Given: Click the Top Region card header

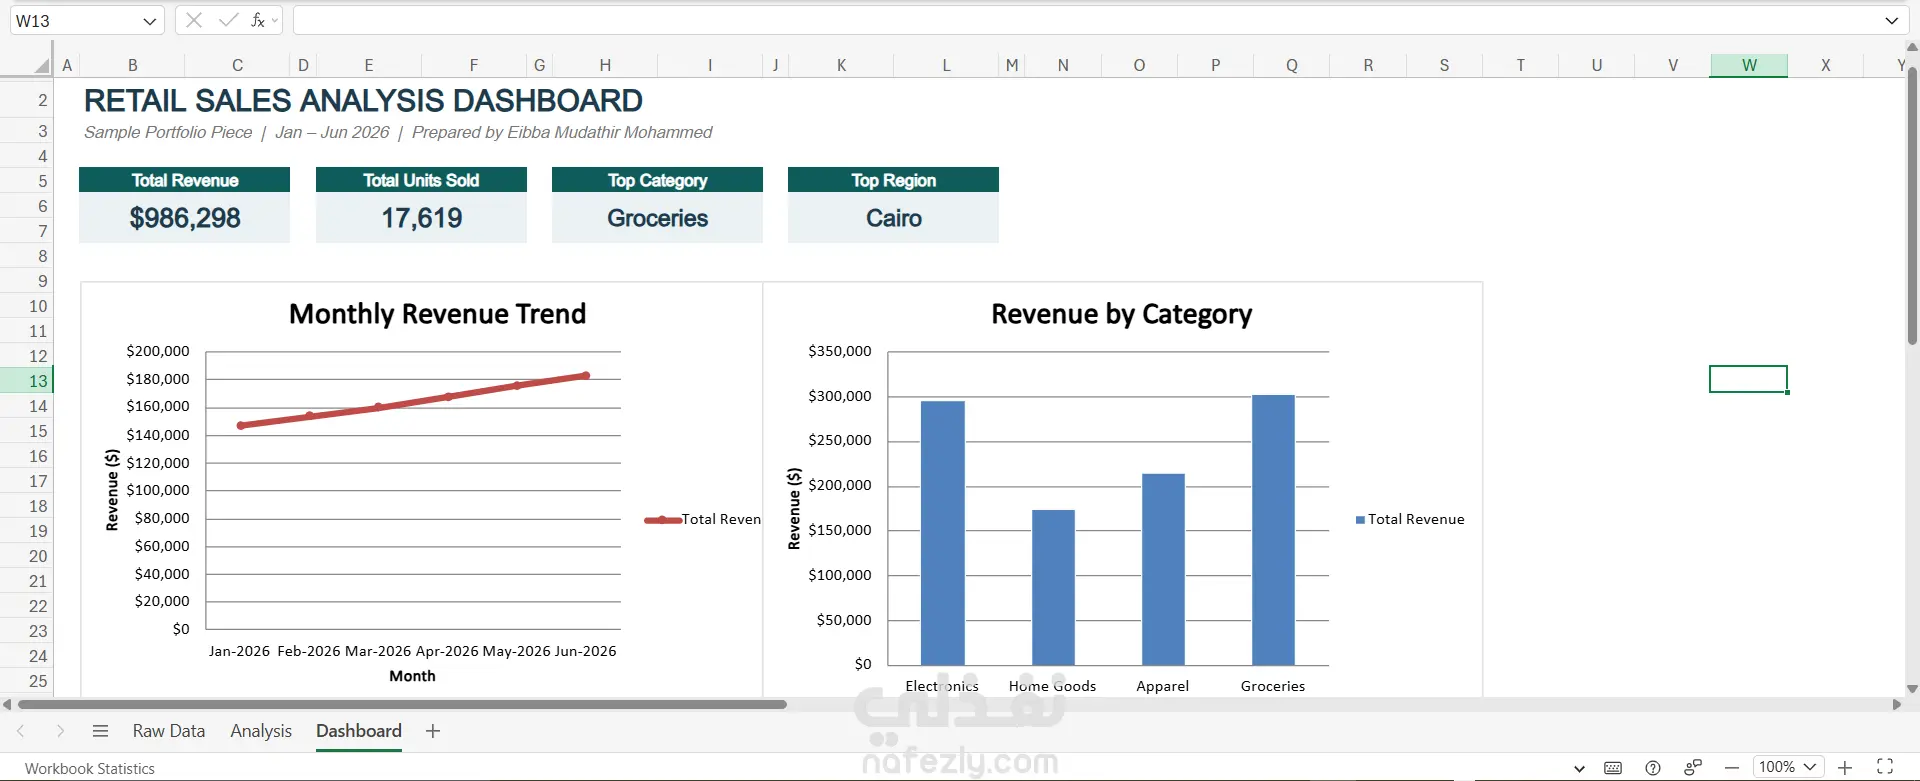Looking at the screenshot, I should (894, 180).
